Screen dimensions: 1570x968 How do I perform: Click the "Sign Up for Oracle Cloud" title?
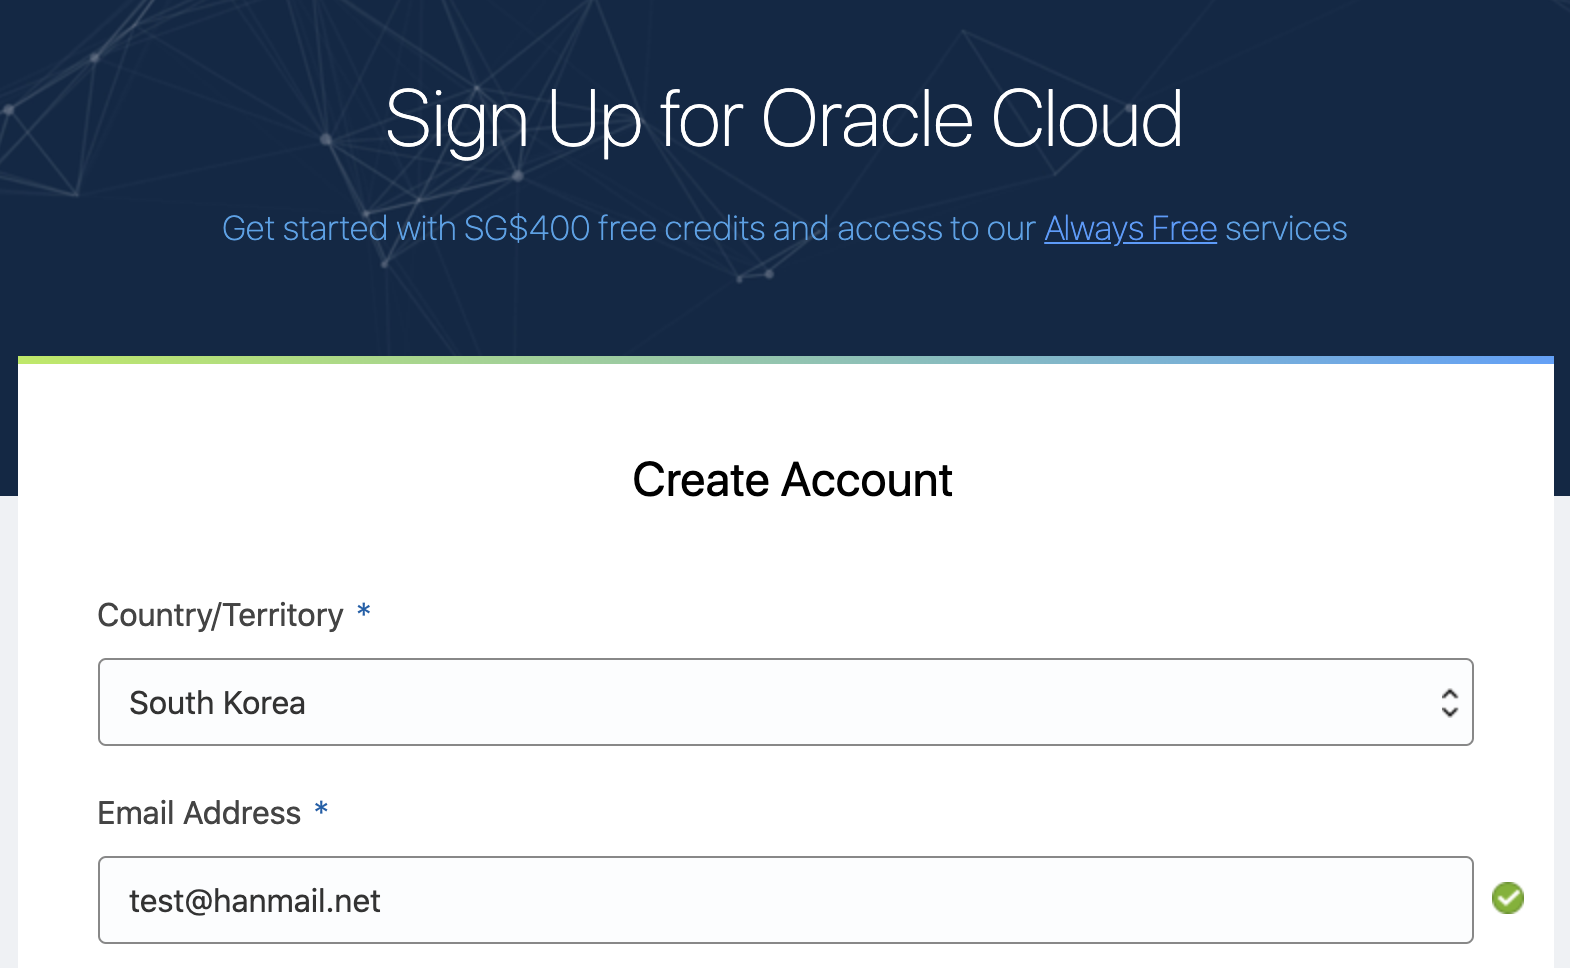pyautogui.click(x=784, y=120)
